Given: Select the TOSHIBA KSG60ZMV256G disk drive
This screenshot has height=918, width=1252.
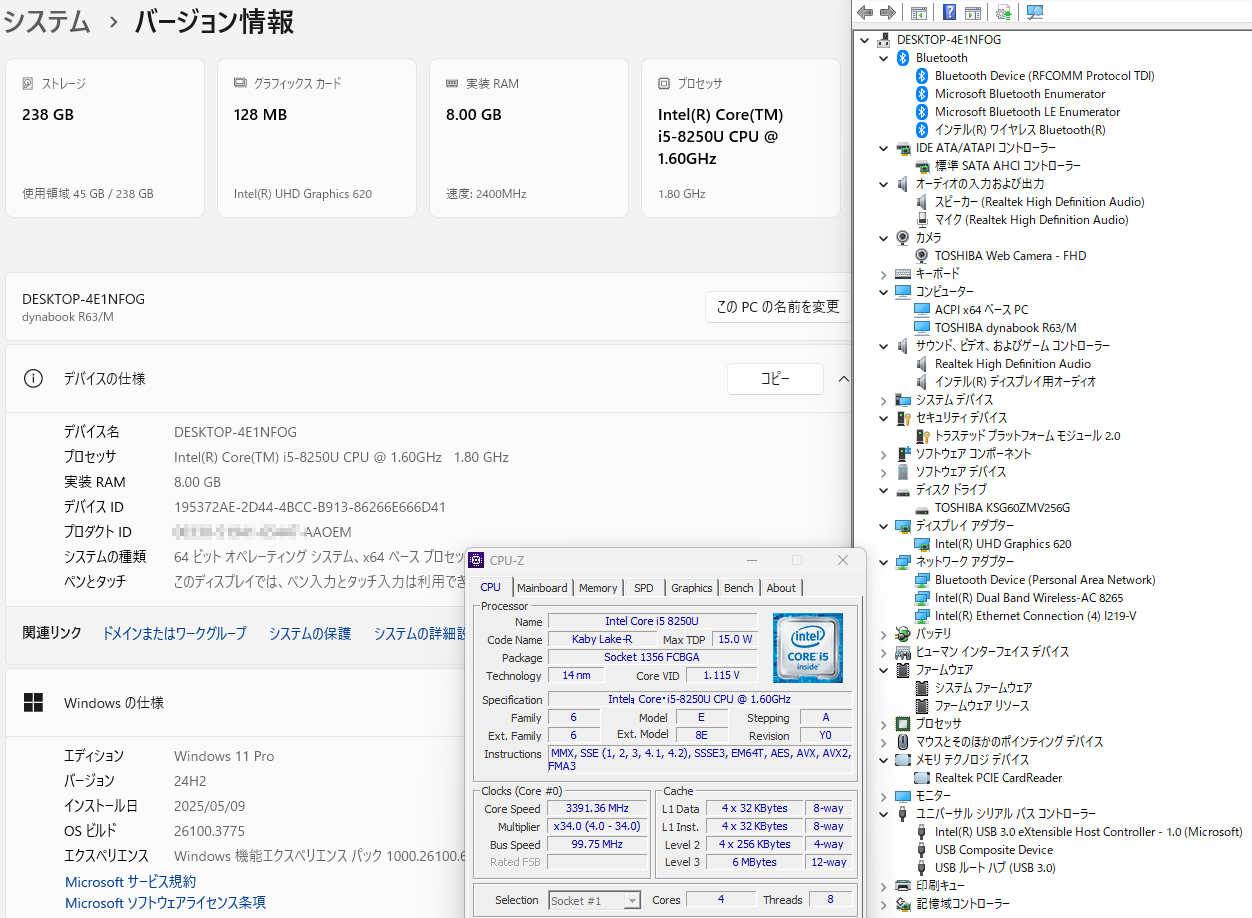Looking at the screenshot, I should coord(1002,508).
